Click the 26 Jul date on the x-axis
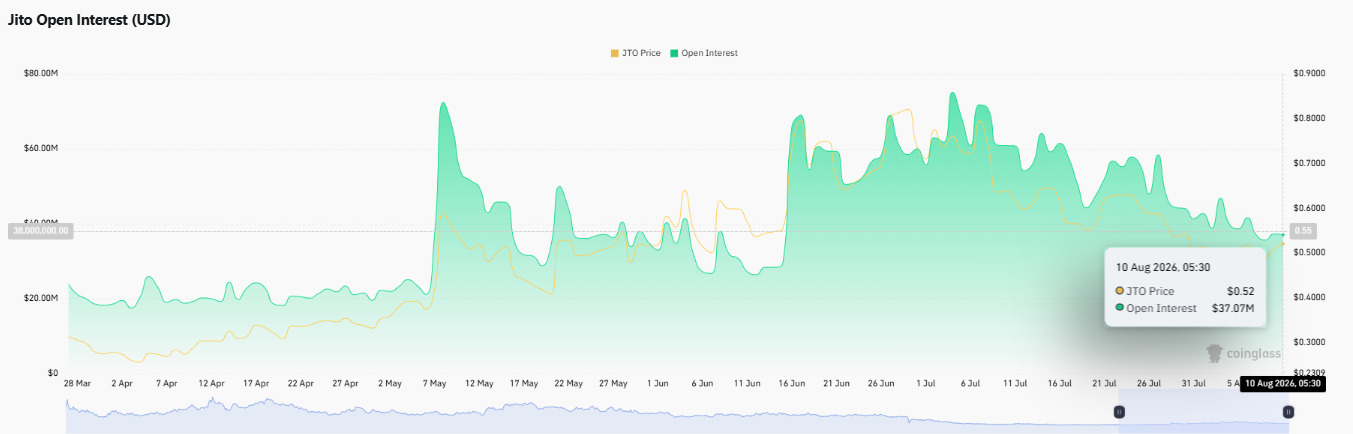 [x=1149, y=383]
